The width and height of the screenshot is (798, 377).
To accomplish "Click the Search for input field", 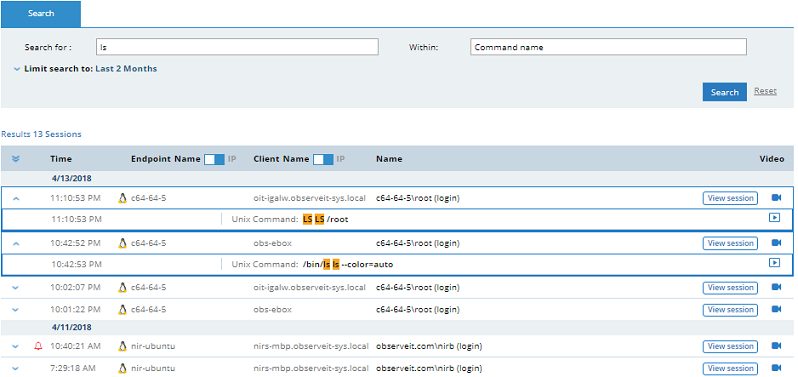I will click(237, 47).
